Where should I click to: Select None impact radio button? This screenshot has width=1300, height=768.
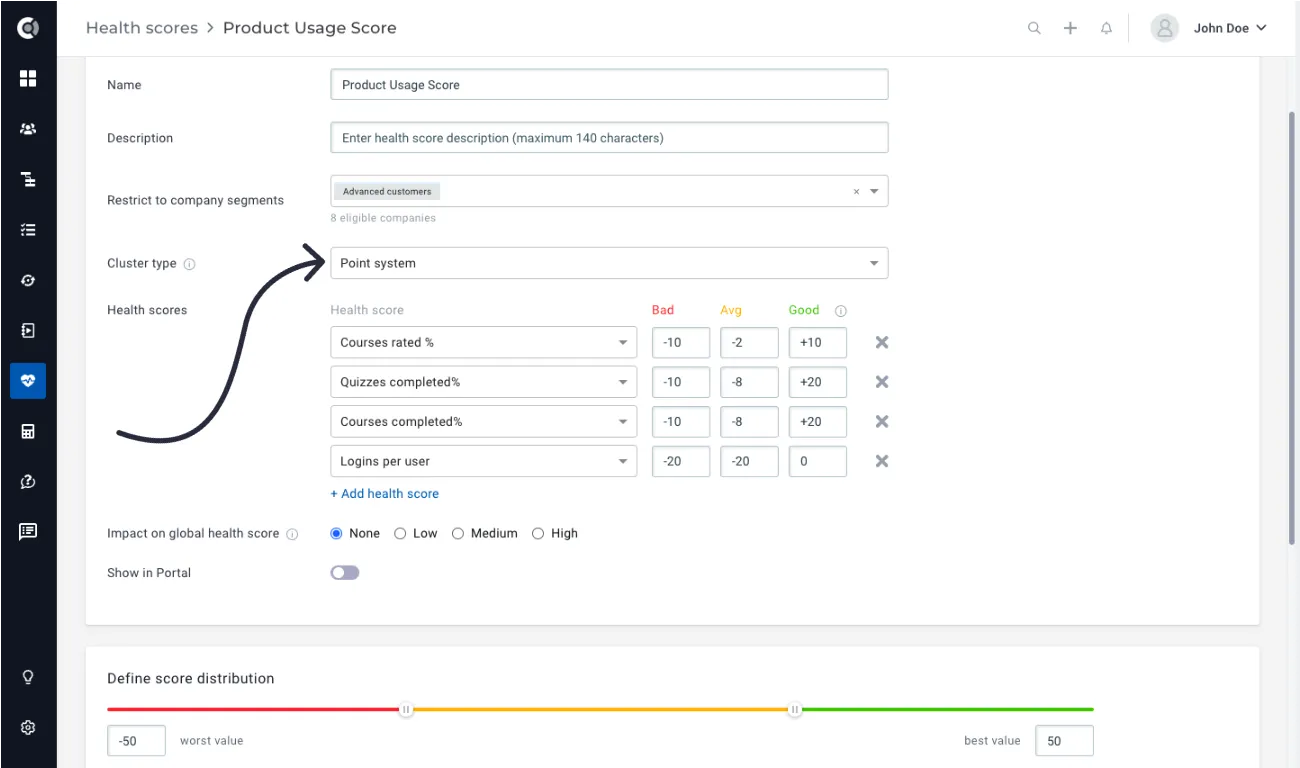pyautogui.click(x=337, y=533)
